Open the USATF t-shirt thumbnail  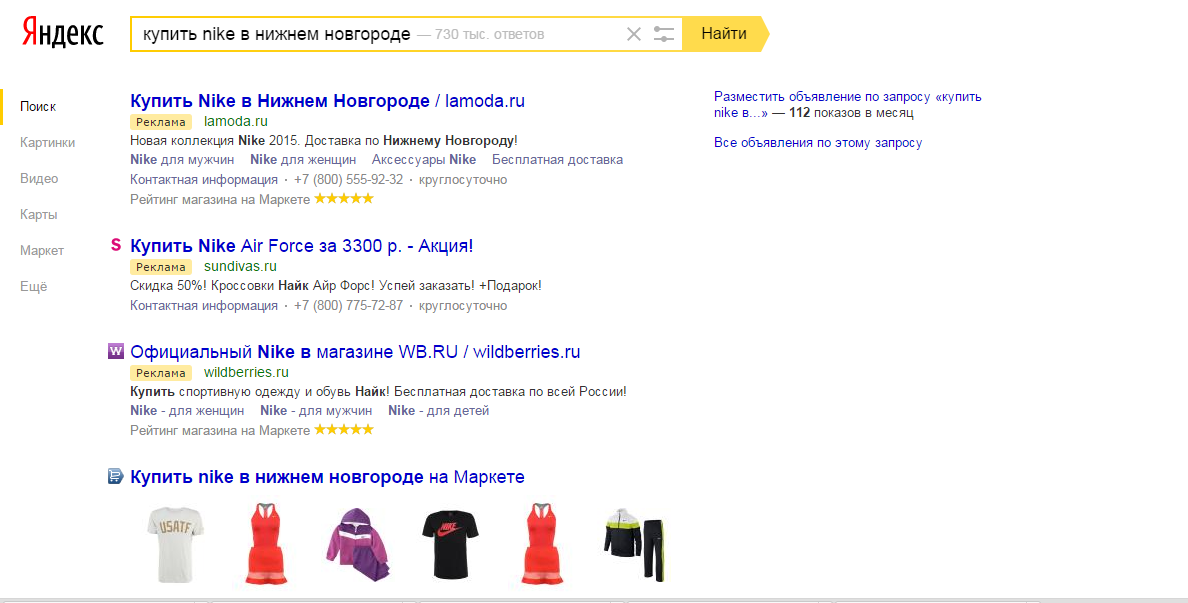[x=175, y=544]
